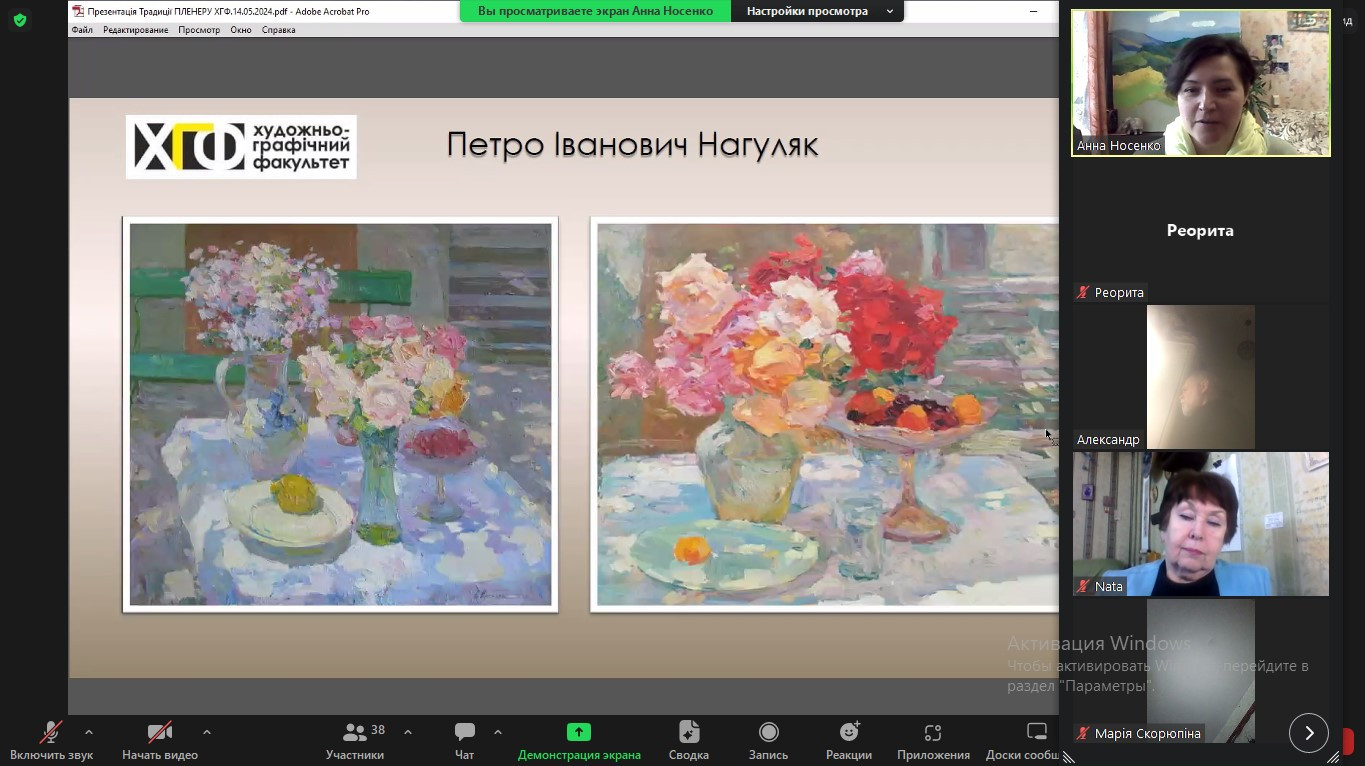Click the slide title Петро Іванович Нагуляк
The image size is (1365, 766).
(632, 145)
